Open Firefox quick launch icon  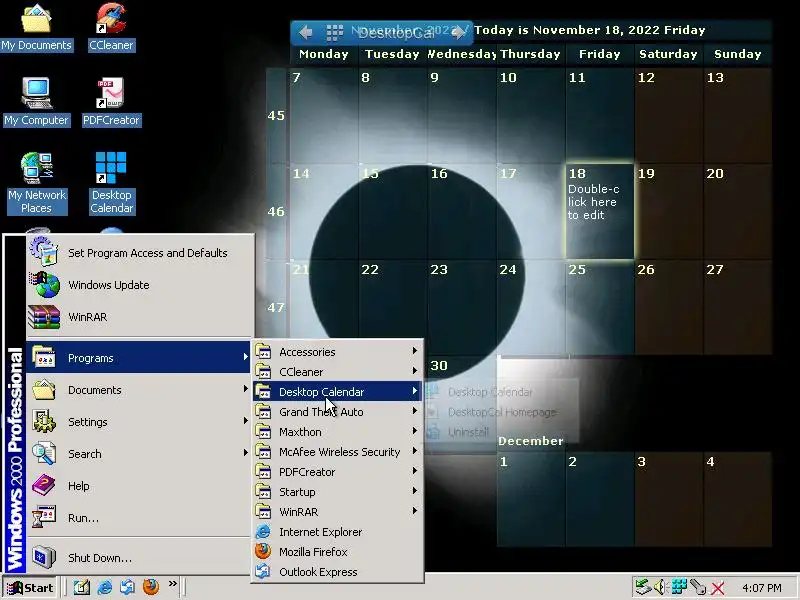coord(151,587)
